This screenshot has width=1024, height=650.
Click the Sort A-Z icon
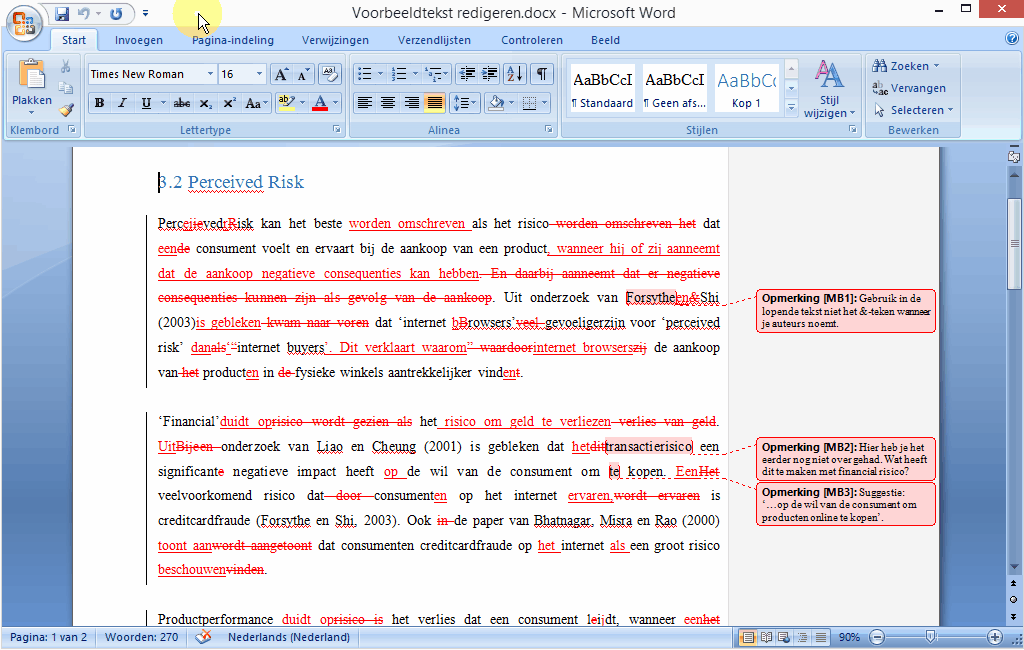tap(514, 74)
